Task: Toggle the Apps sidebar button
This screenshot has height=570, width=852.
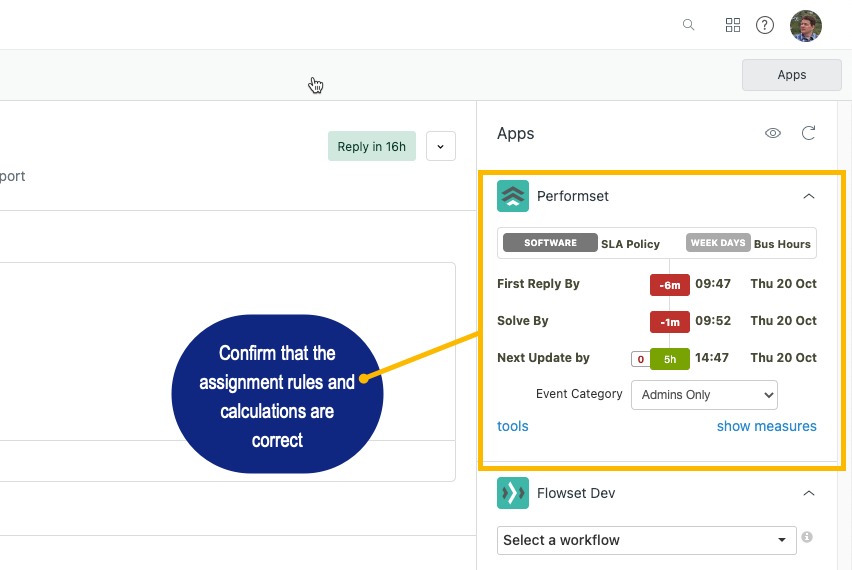Action: click(x=792, y=75)
